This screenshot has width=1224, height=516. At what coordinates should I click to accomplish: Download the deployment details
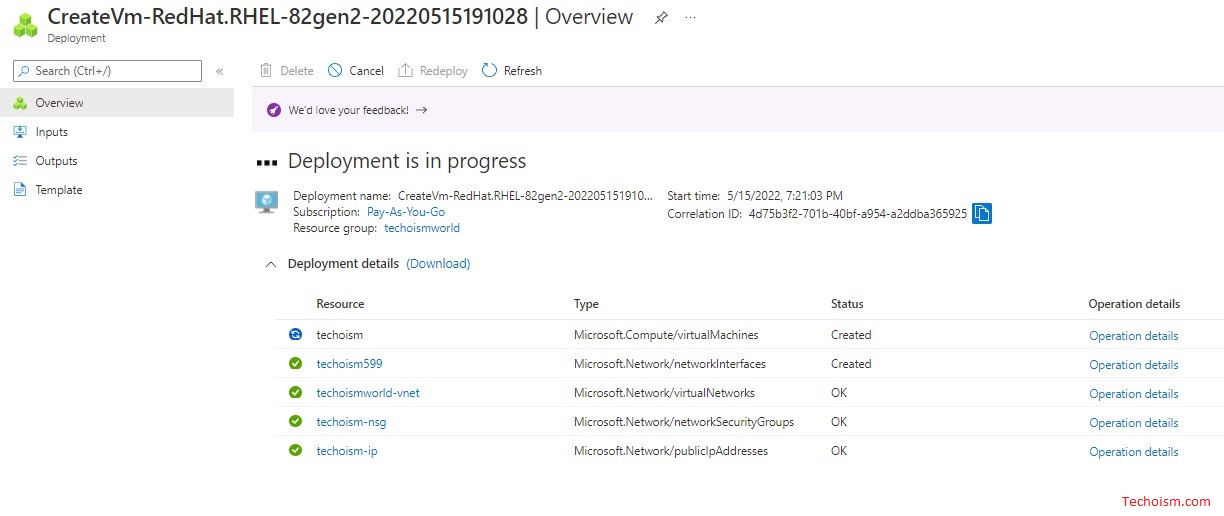click(x=438, y=264)
